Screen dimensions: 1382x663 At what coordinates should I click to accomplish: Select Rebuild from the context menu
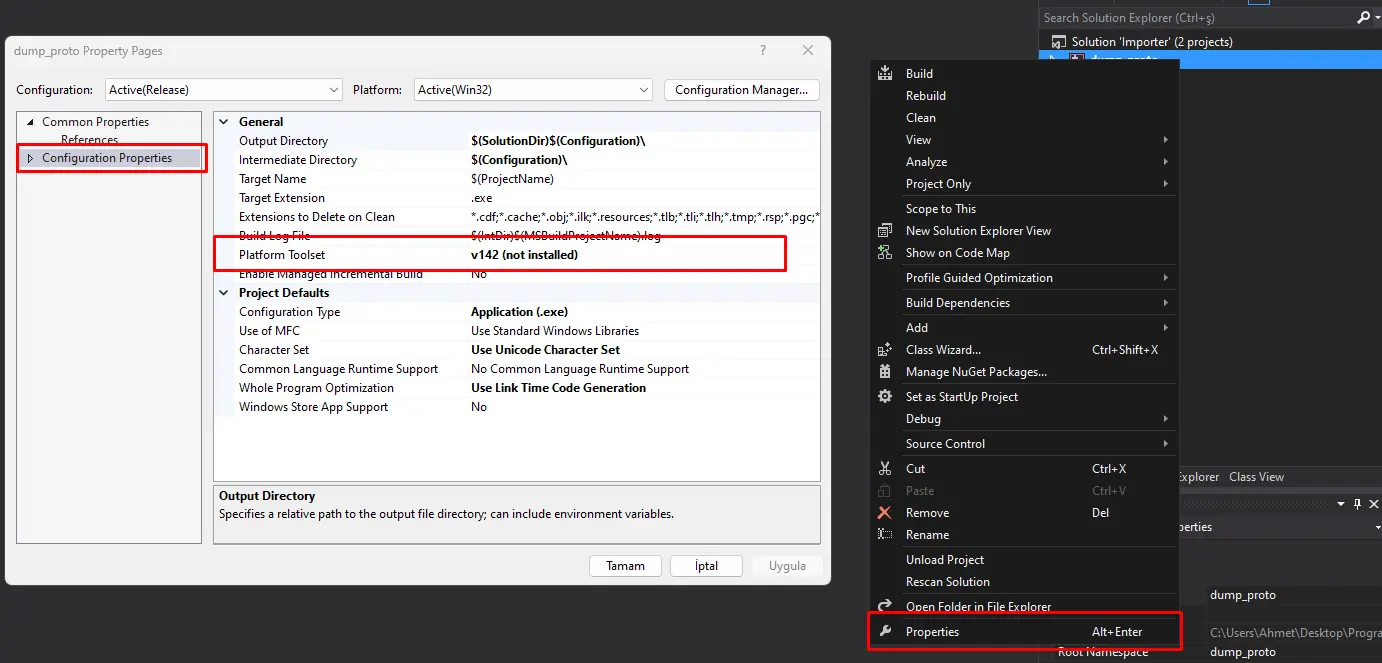925,96
